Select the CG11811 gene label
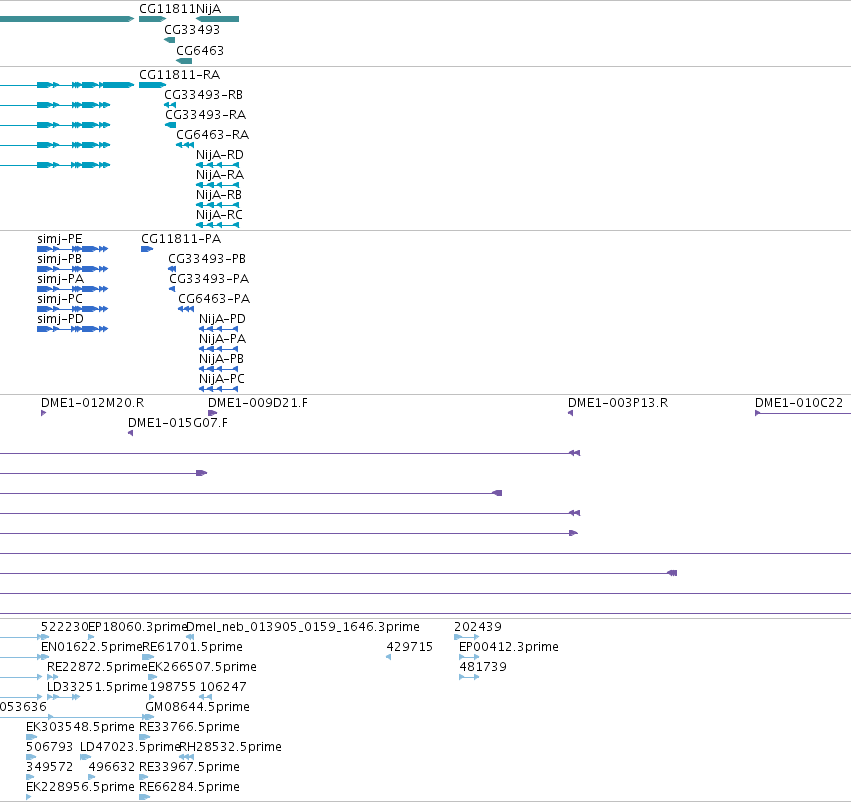This screenshot has height=802, width=851. (167, 9)
